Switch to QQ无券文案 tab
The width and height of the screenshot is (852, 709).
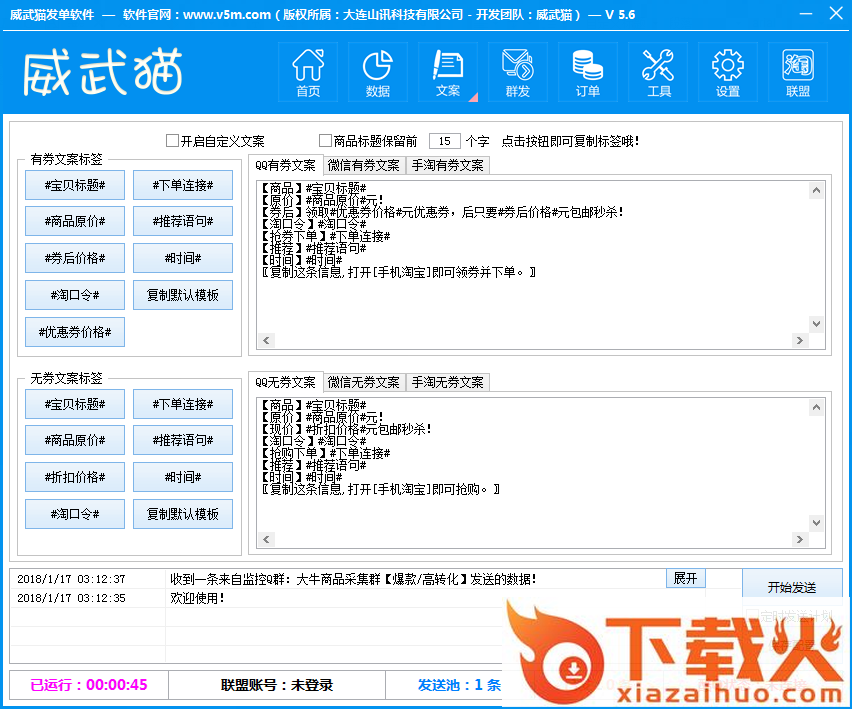pos(285,382)
